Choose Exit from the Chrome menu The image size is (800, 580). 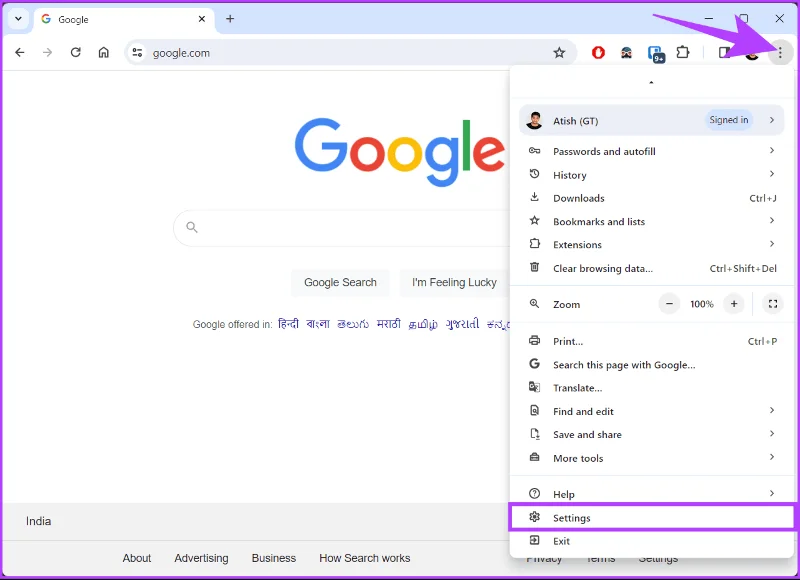tap(652, 541)
